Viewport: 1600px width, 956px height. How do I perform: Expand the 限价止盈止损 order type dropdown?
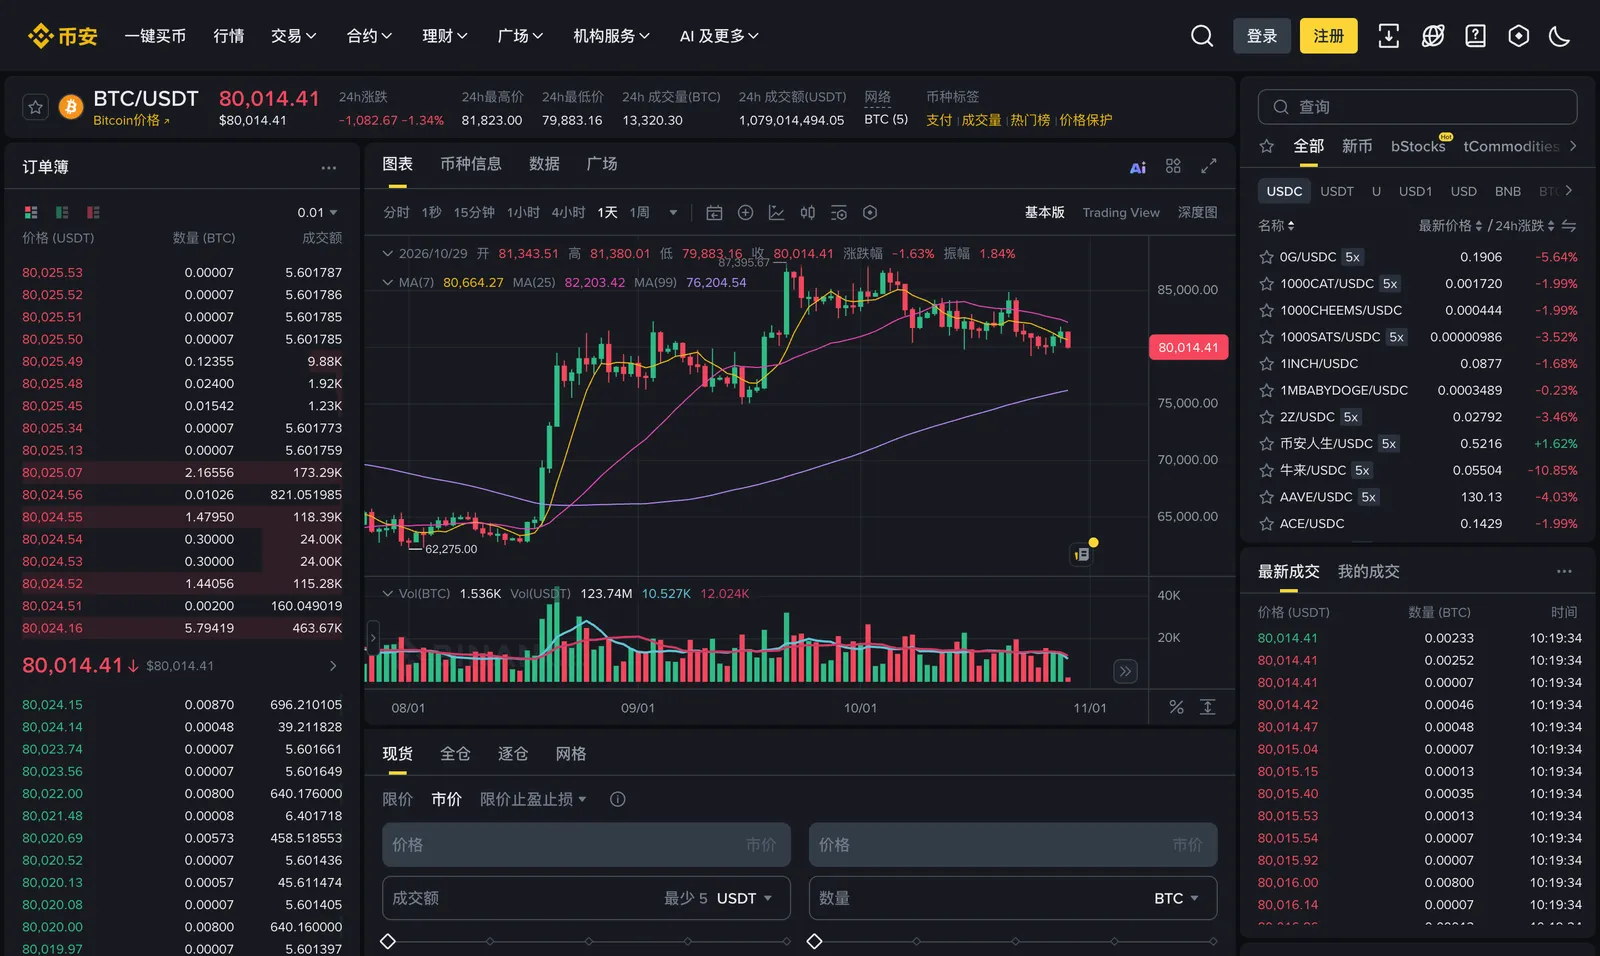click(x=533, y=799)
